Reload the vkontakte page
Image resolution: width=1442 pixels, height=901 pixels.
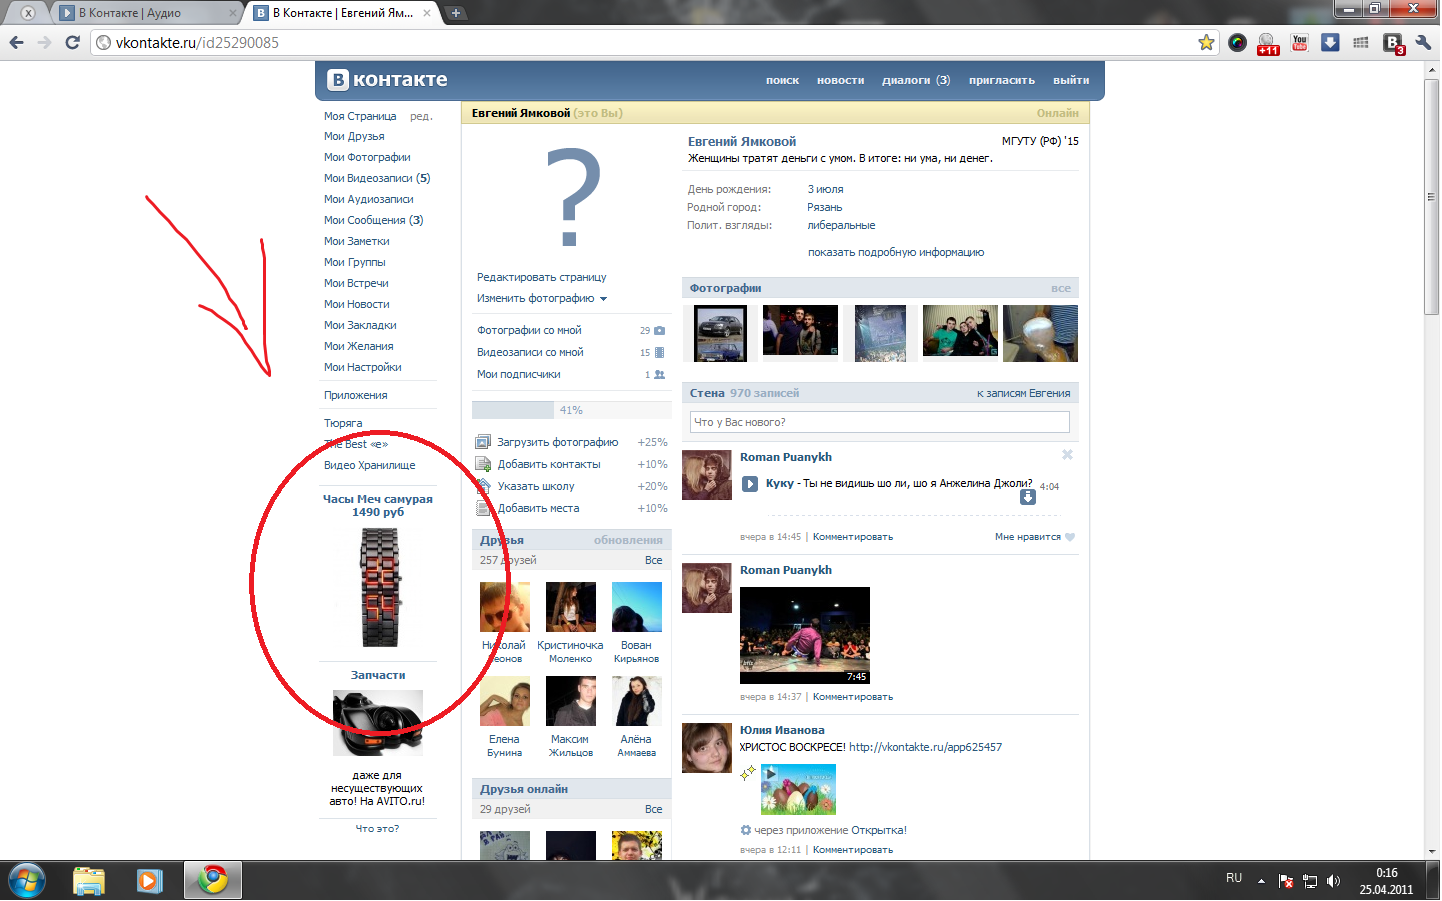pyautogui.click(x=72, y=42)
